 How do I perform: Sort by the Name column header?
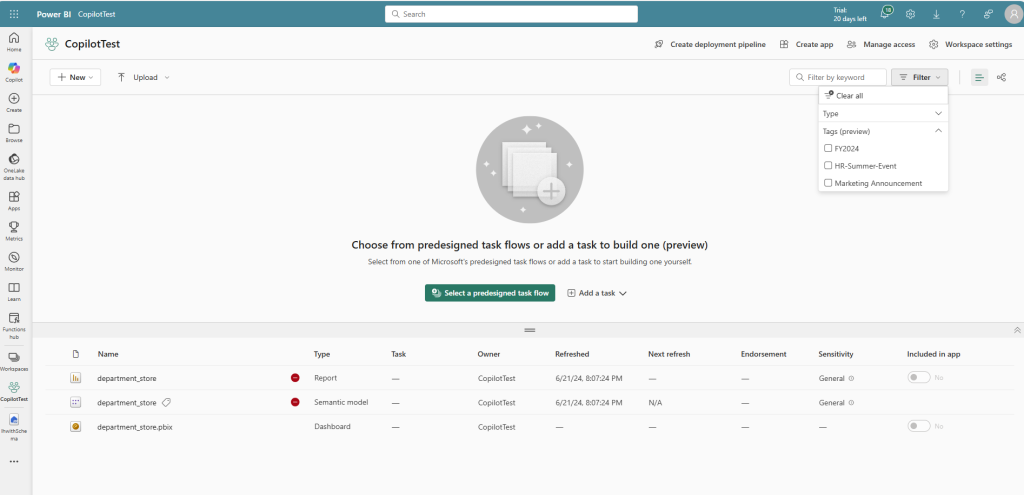(x=108, y=354)
